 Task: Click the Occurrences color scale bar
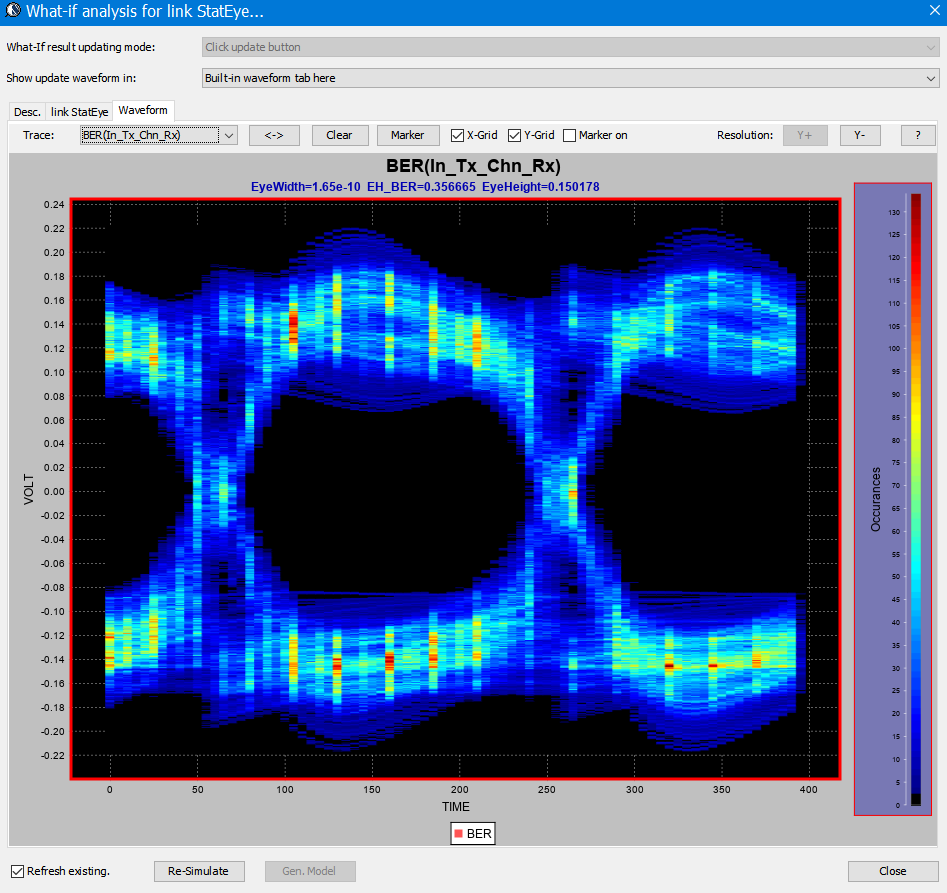(x=915, y=498)
